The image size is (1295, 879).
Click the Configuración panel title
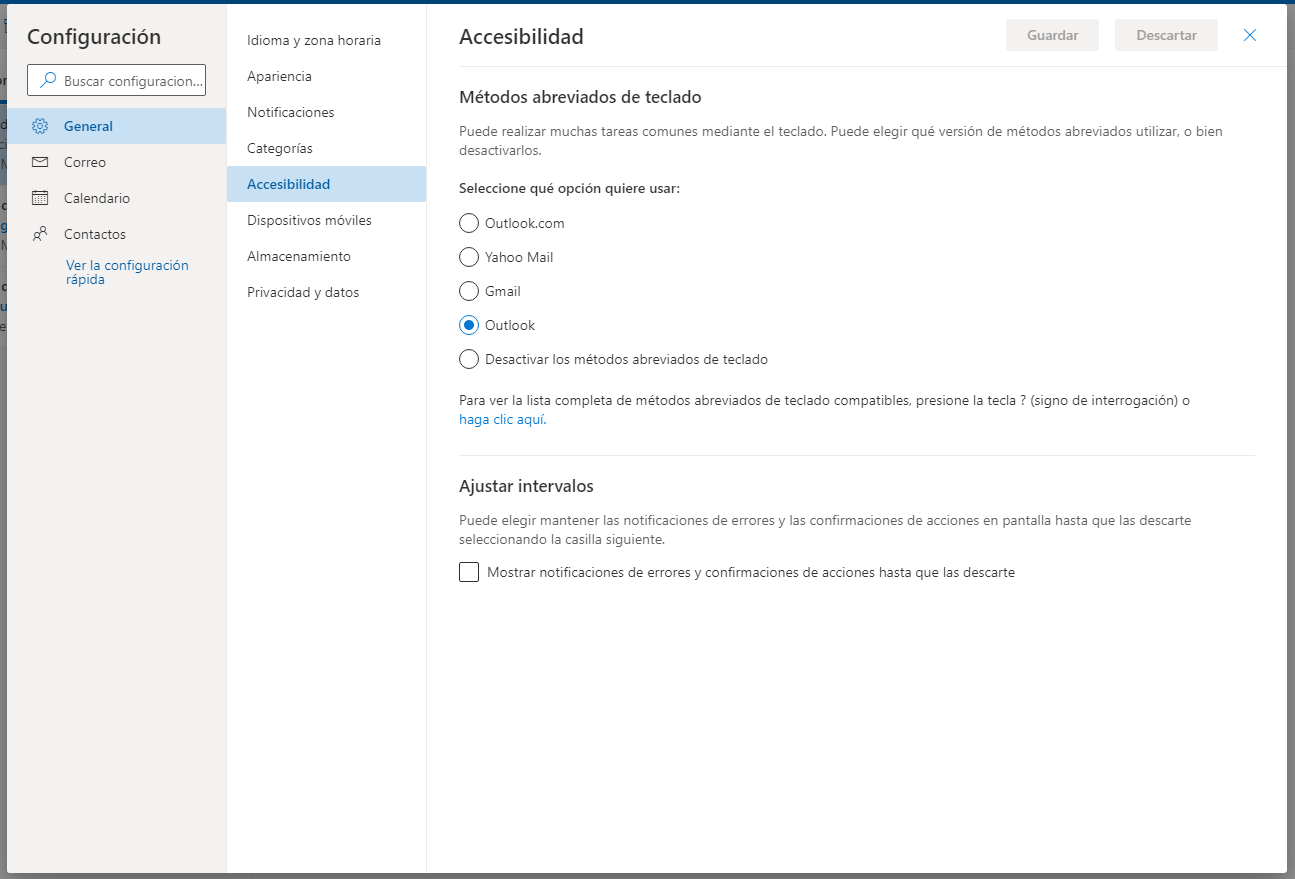[x=94, y=37]
